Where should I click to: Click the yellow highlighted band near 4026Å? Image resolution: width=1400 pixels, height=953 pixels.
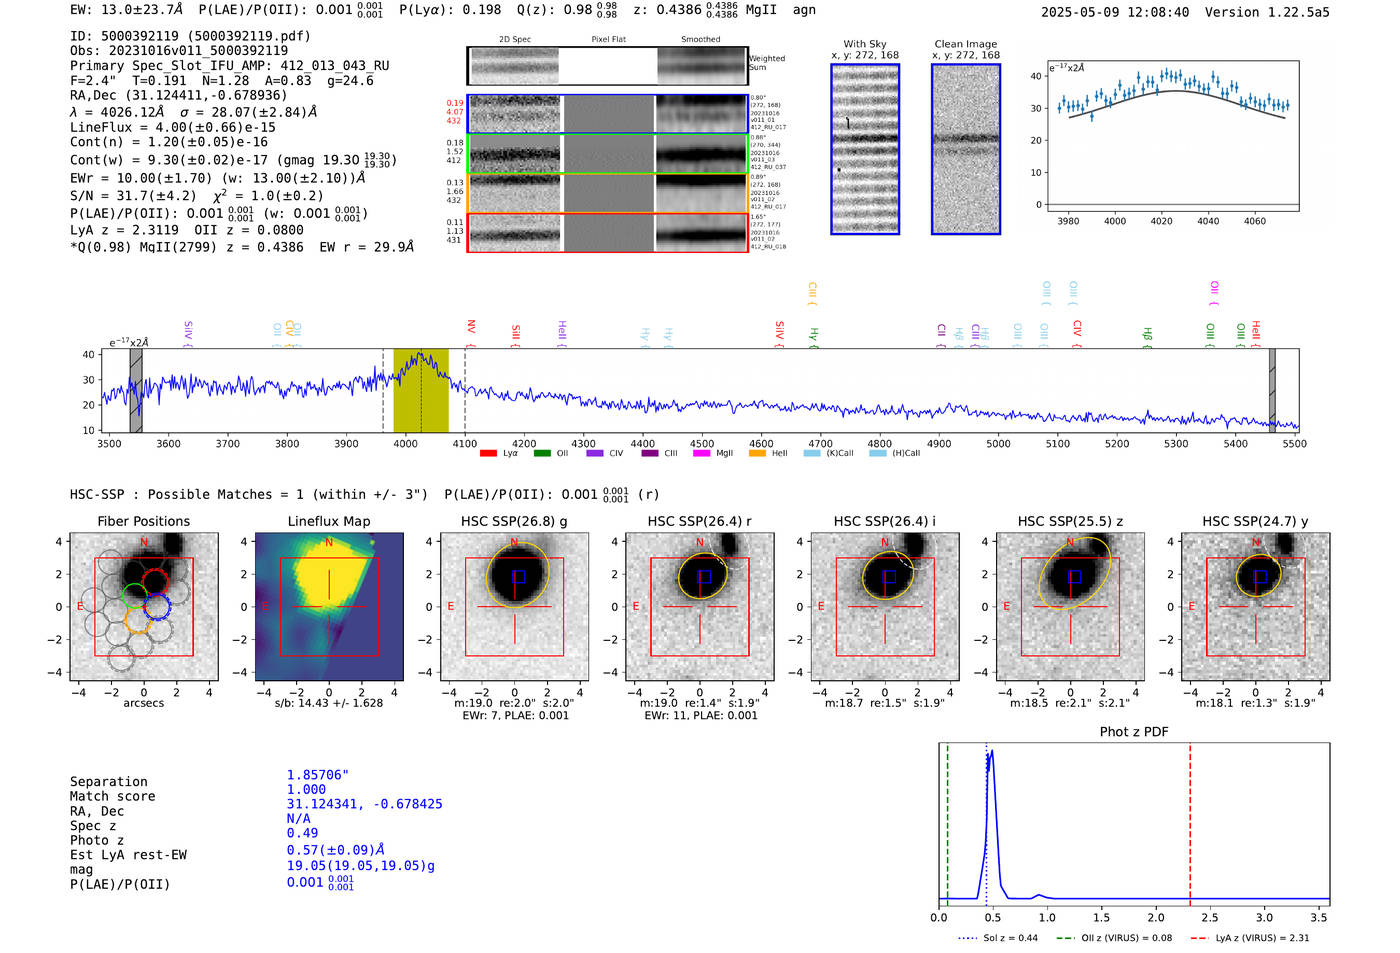pos(421,390)
